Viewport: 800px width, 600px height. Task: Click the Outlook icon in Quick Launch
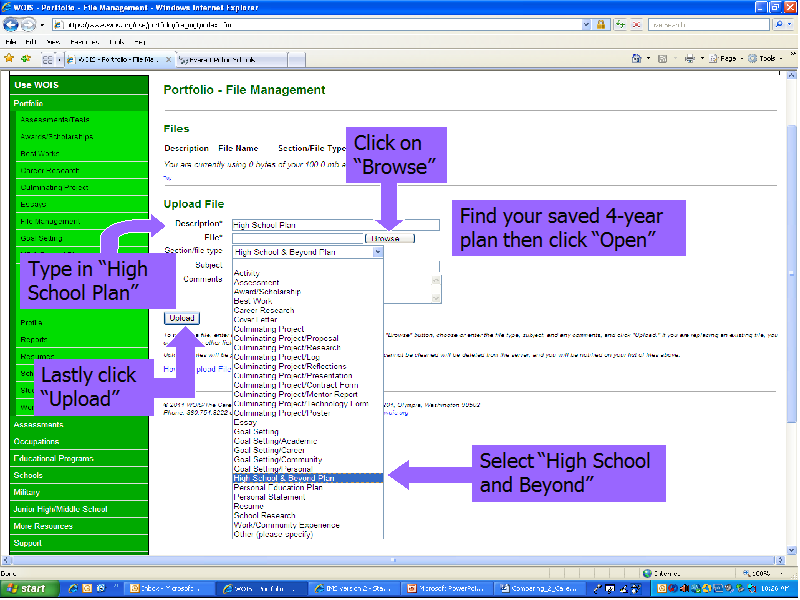click(x=87, y=588)
